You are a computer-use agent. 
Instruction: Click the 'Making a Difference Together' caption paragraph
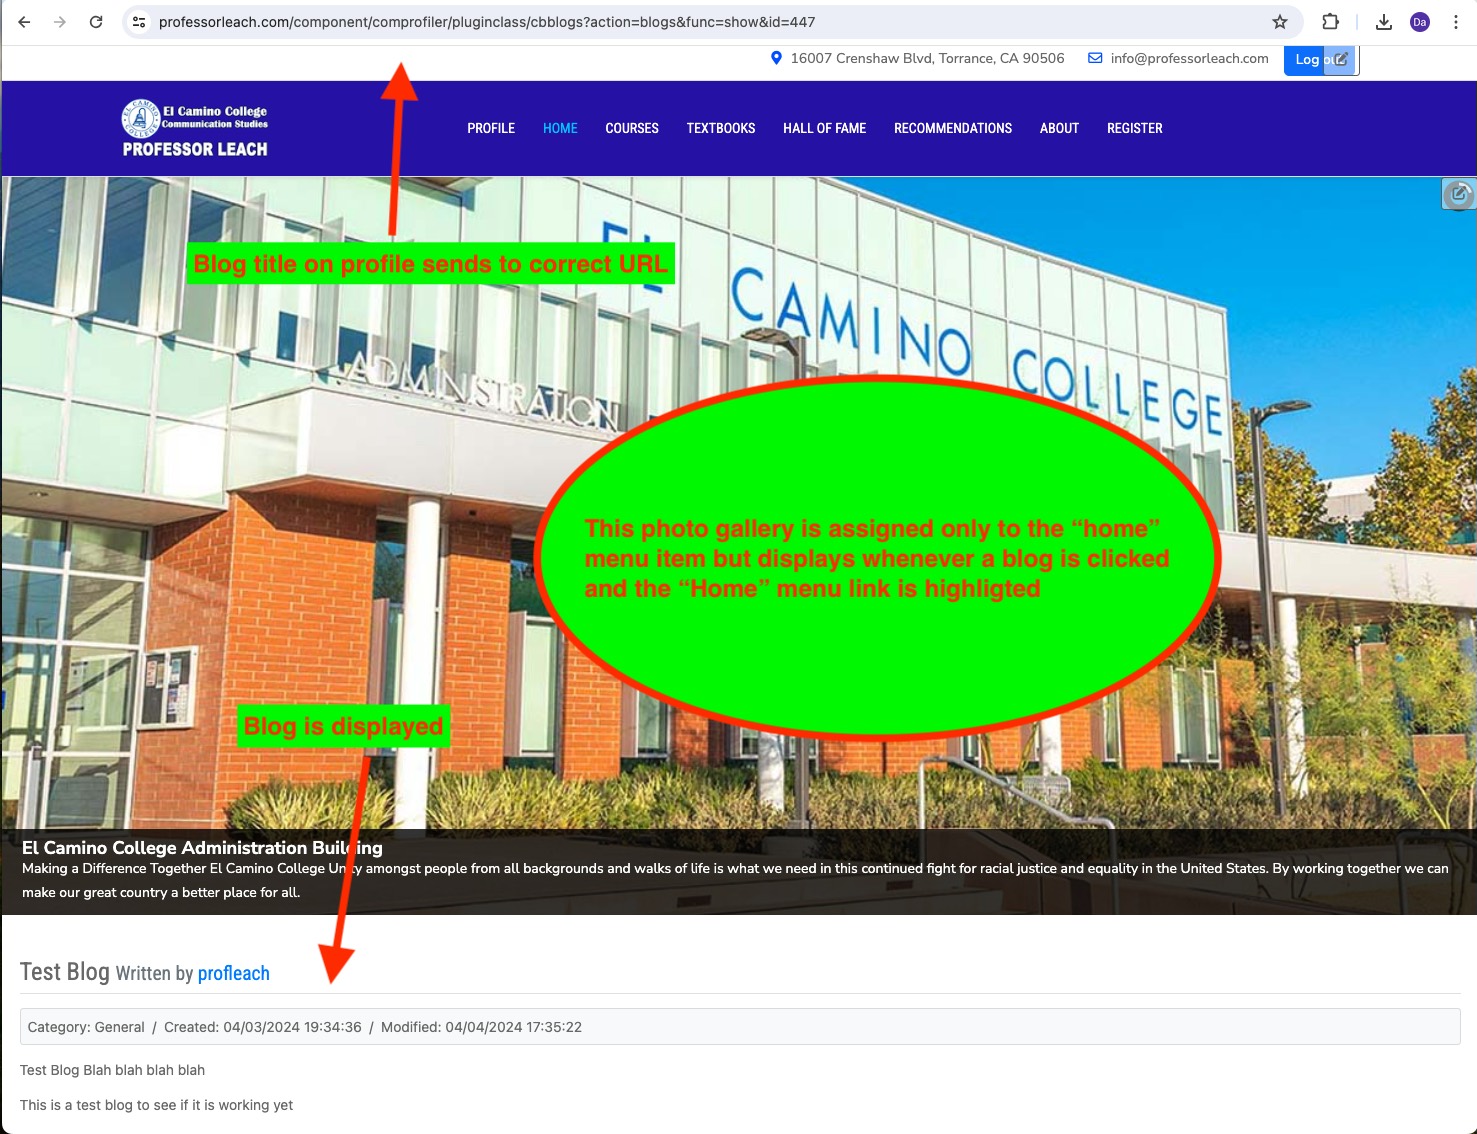click(735, 880)
